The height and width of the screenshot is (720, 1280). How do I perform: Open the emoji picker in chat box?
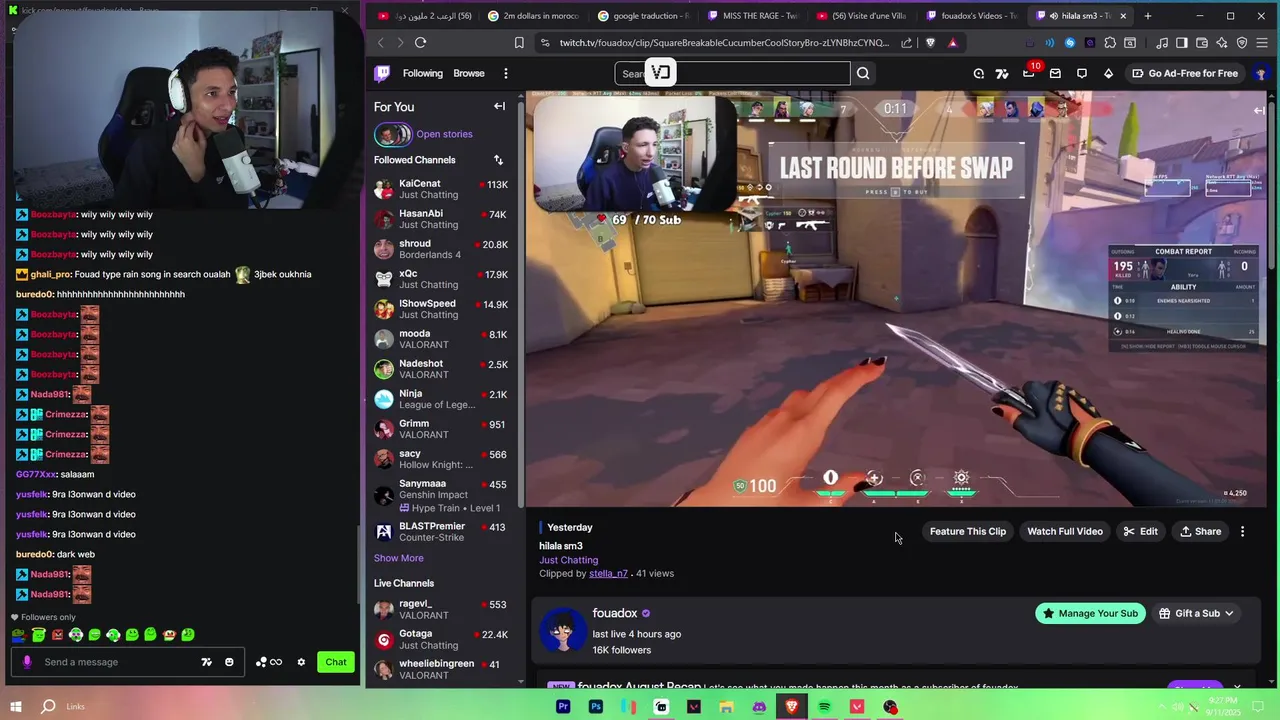click(229, 662)
